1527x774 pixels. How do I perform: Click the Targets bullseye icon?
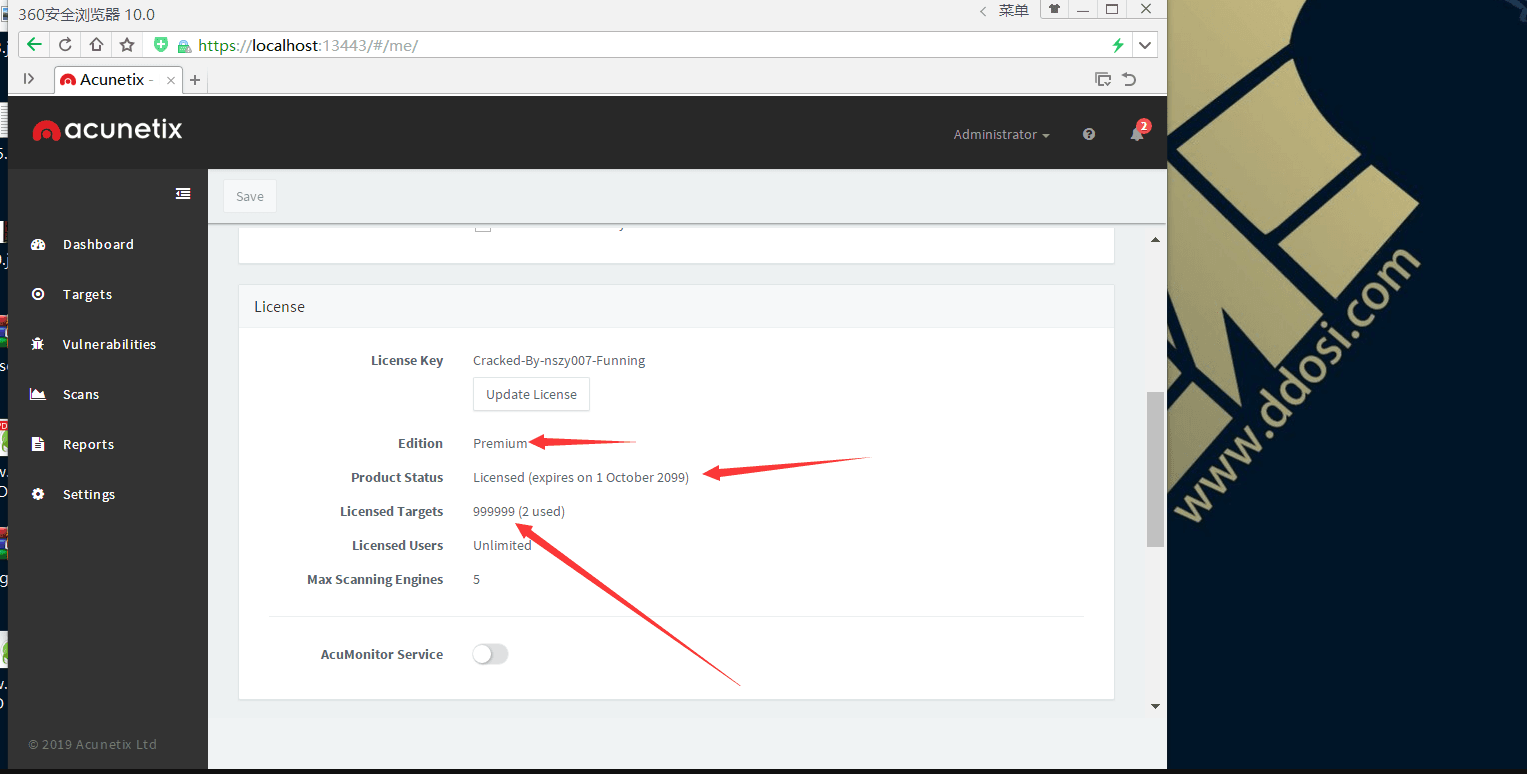coord(38,294)
